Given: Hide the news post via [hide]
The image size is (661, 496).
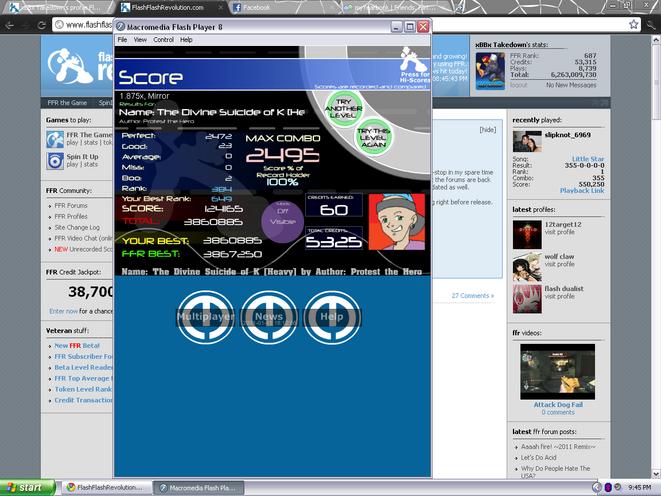Looking at the screenshot, I should [x=487, y=130].
